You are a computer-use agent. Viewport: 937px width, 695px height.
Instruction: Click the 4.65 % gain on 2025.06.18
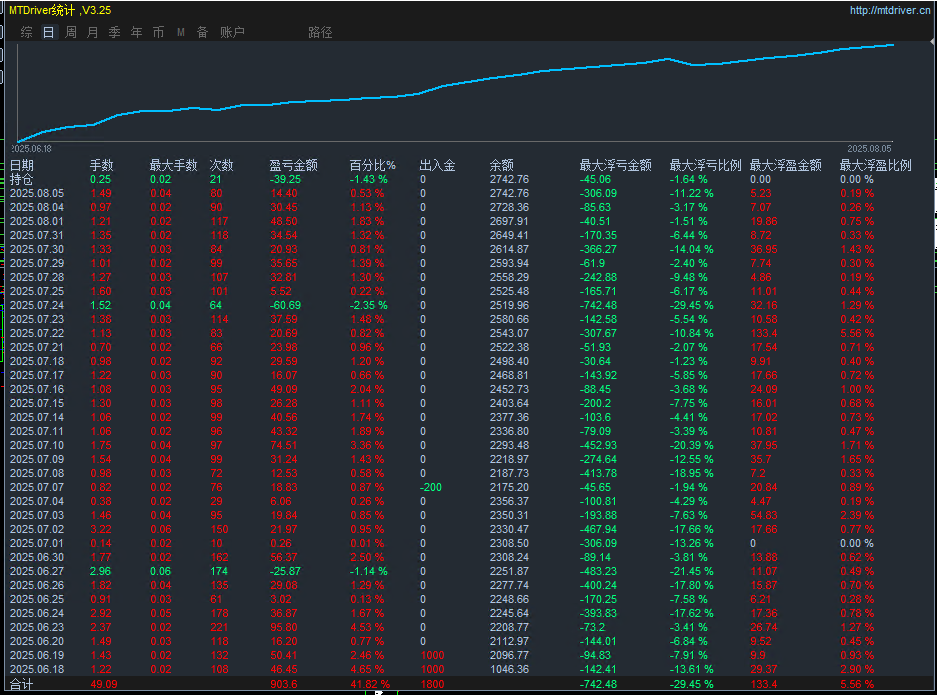coord(367,669)
